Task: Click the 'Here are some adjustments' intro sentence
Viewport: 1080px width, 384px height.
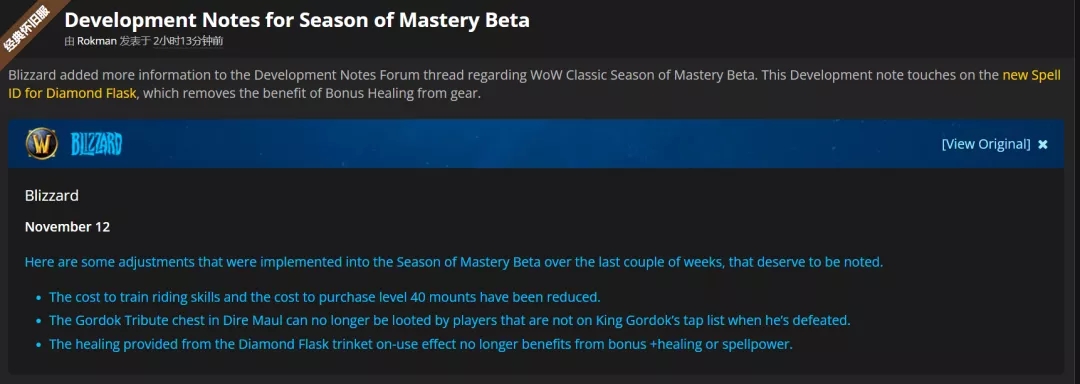Action: tap(454, 262)
